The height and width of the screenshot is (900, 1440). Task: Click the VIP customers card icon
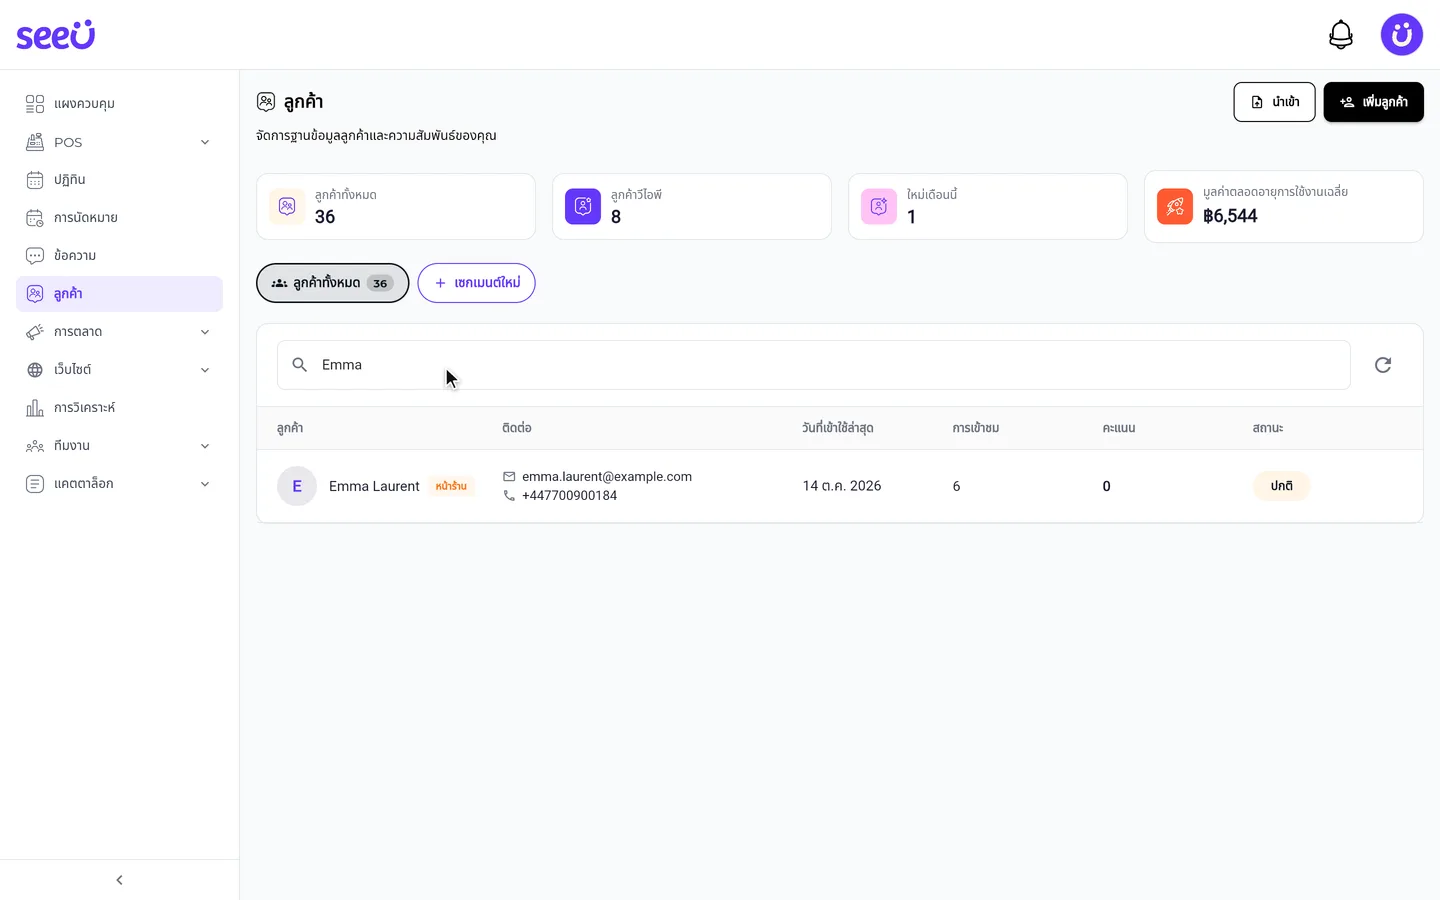coord(583,206)
